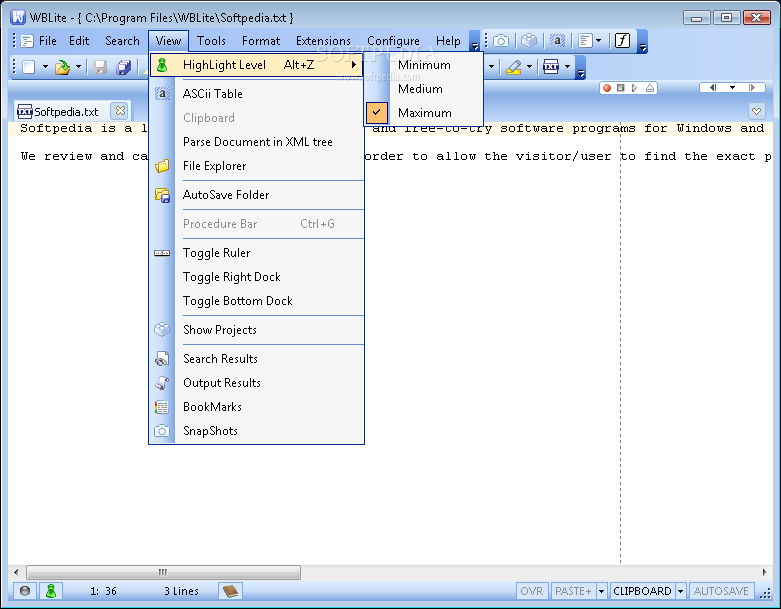
Task: Open the CLIPBOARD dropdown arrow
Action: tap(680, 591)
